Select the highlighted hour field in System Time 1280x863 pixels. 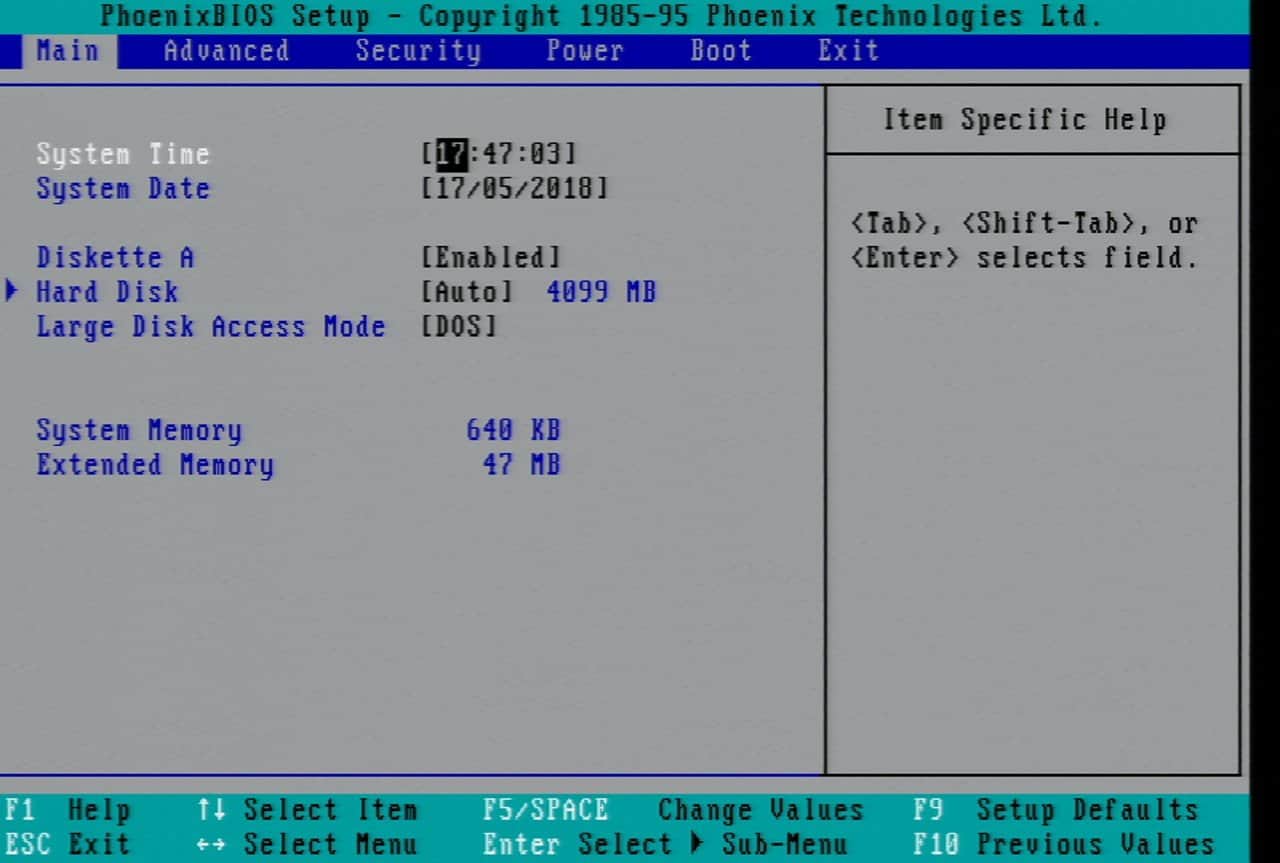(x=453, y=154)
